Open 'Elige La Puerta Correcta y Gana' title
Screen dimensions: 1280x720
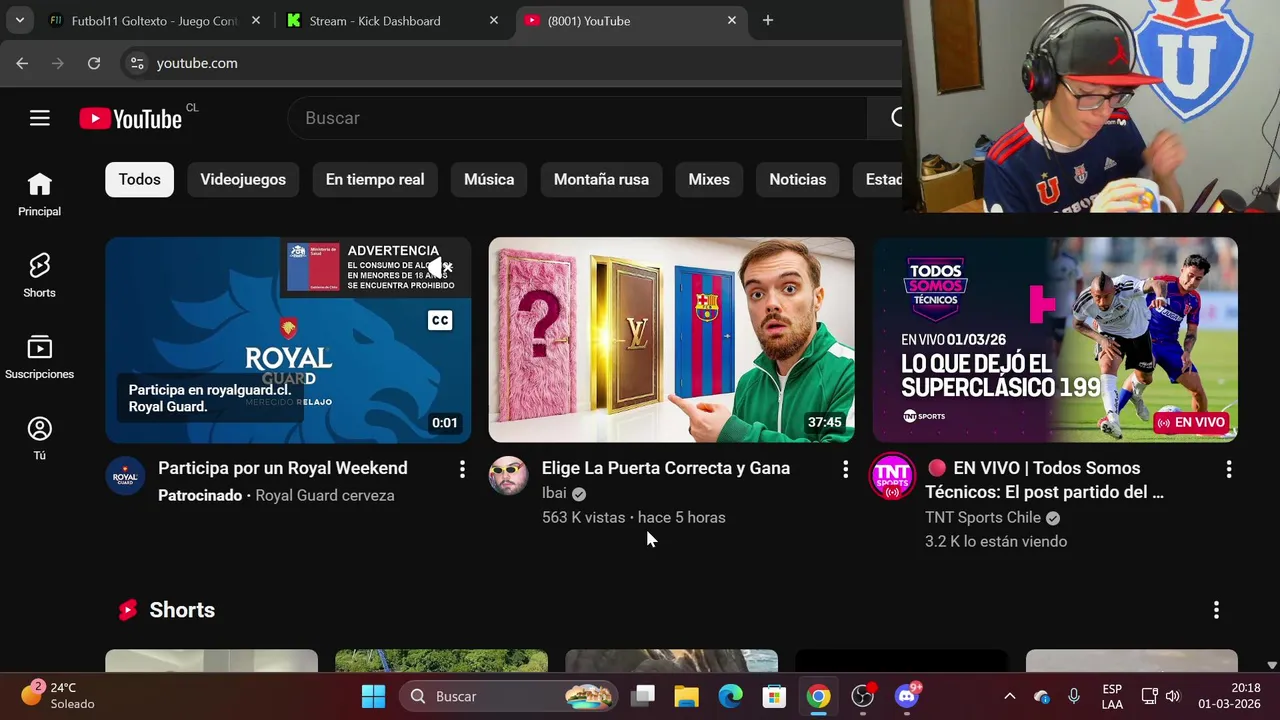666,468
